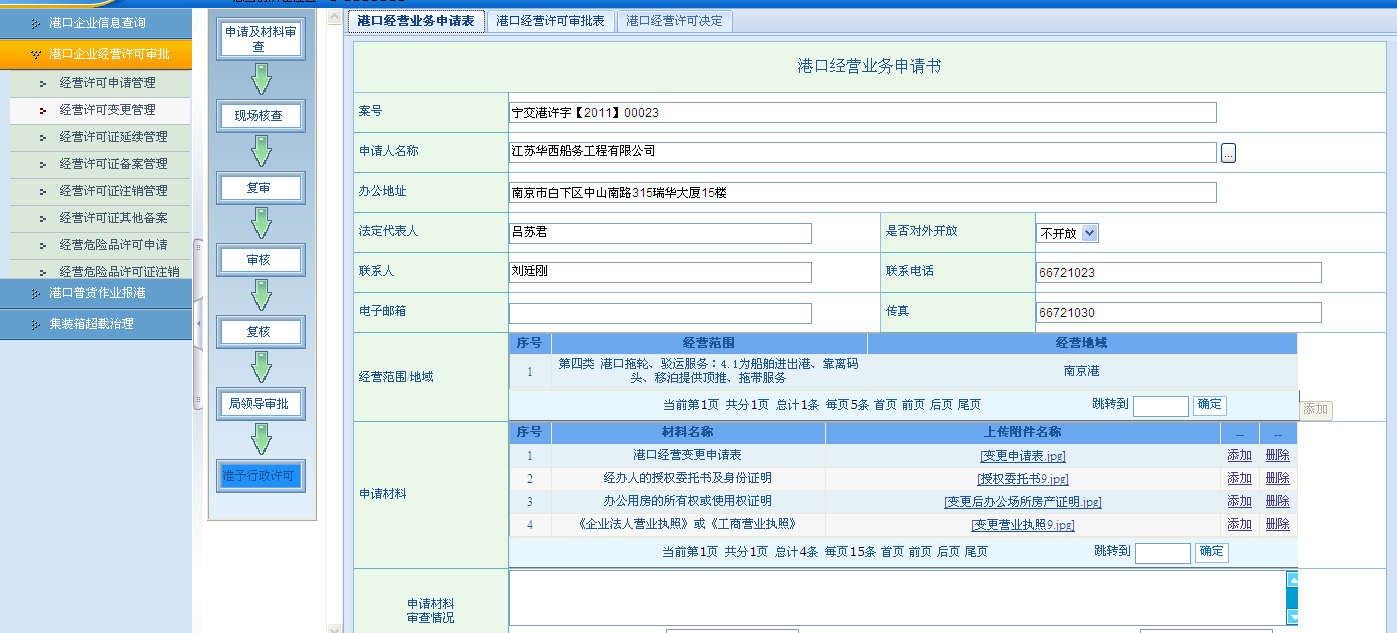This screenshot has height=633, width=1397.
Task: Open the 港口经营许可决定 tab
Action: click(x=674, y=21)
